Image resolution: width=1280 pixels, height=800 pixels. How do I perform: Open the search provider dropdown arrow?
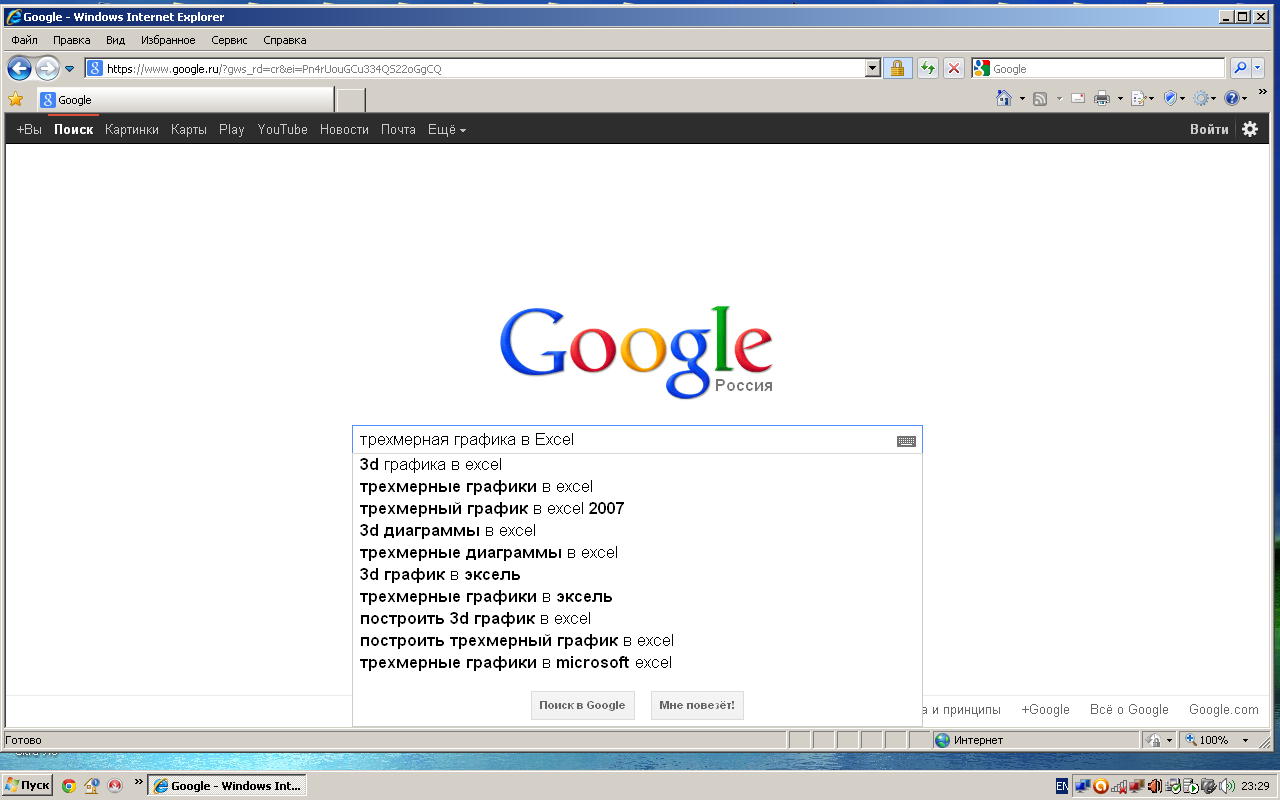[1258, 68]
